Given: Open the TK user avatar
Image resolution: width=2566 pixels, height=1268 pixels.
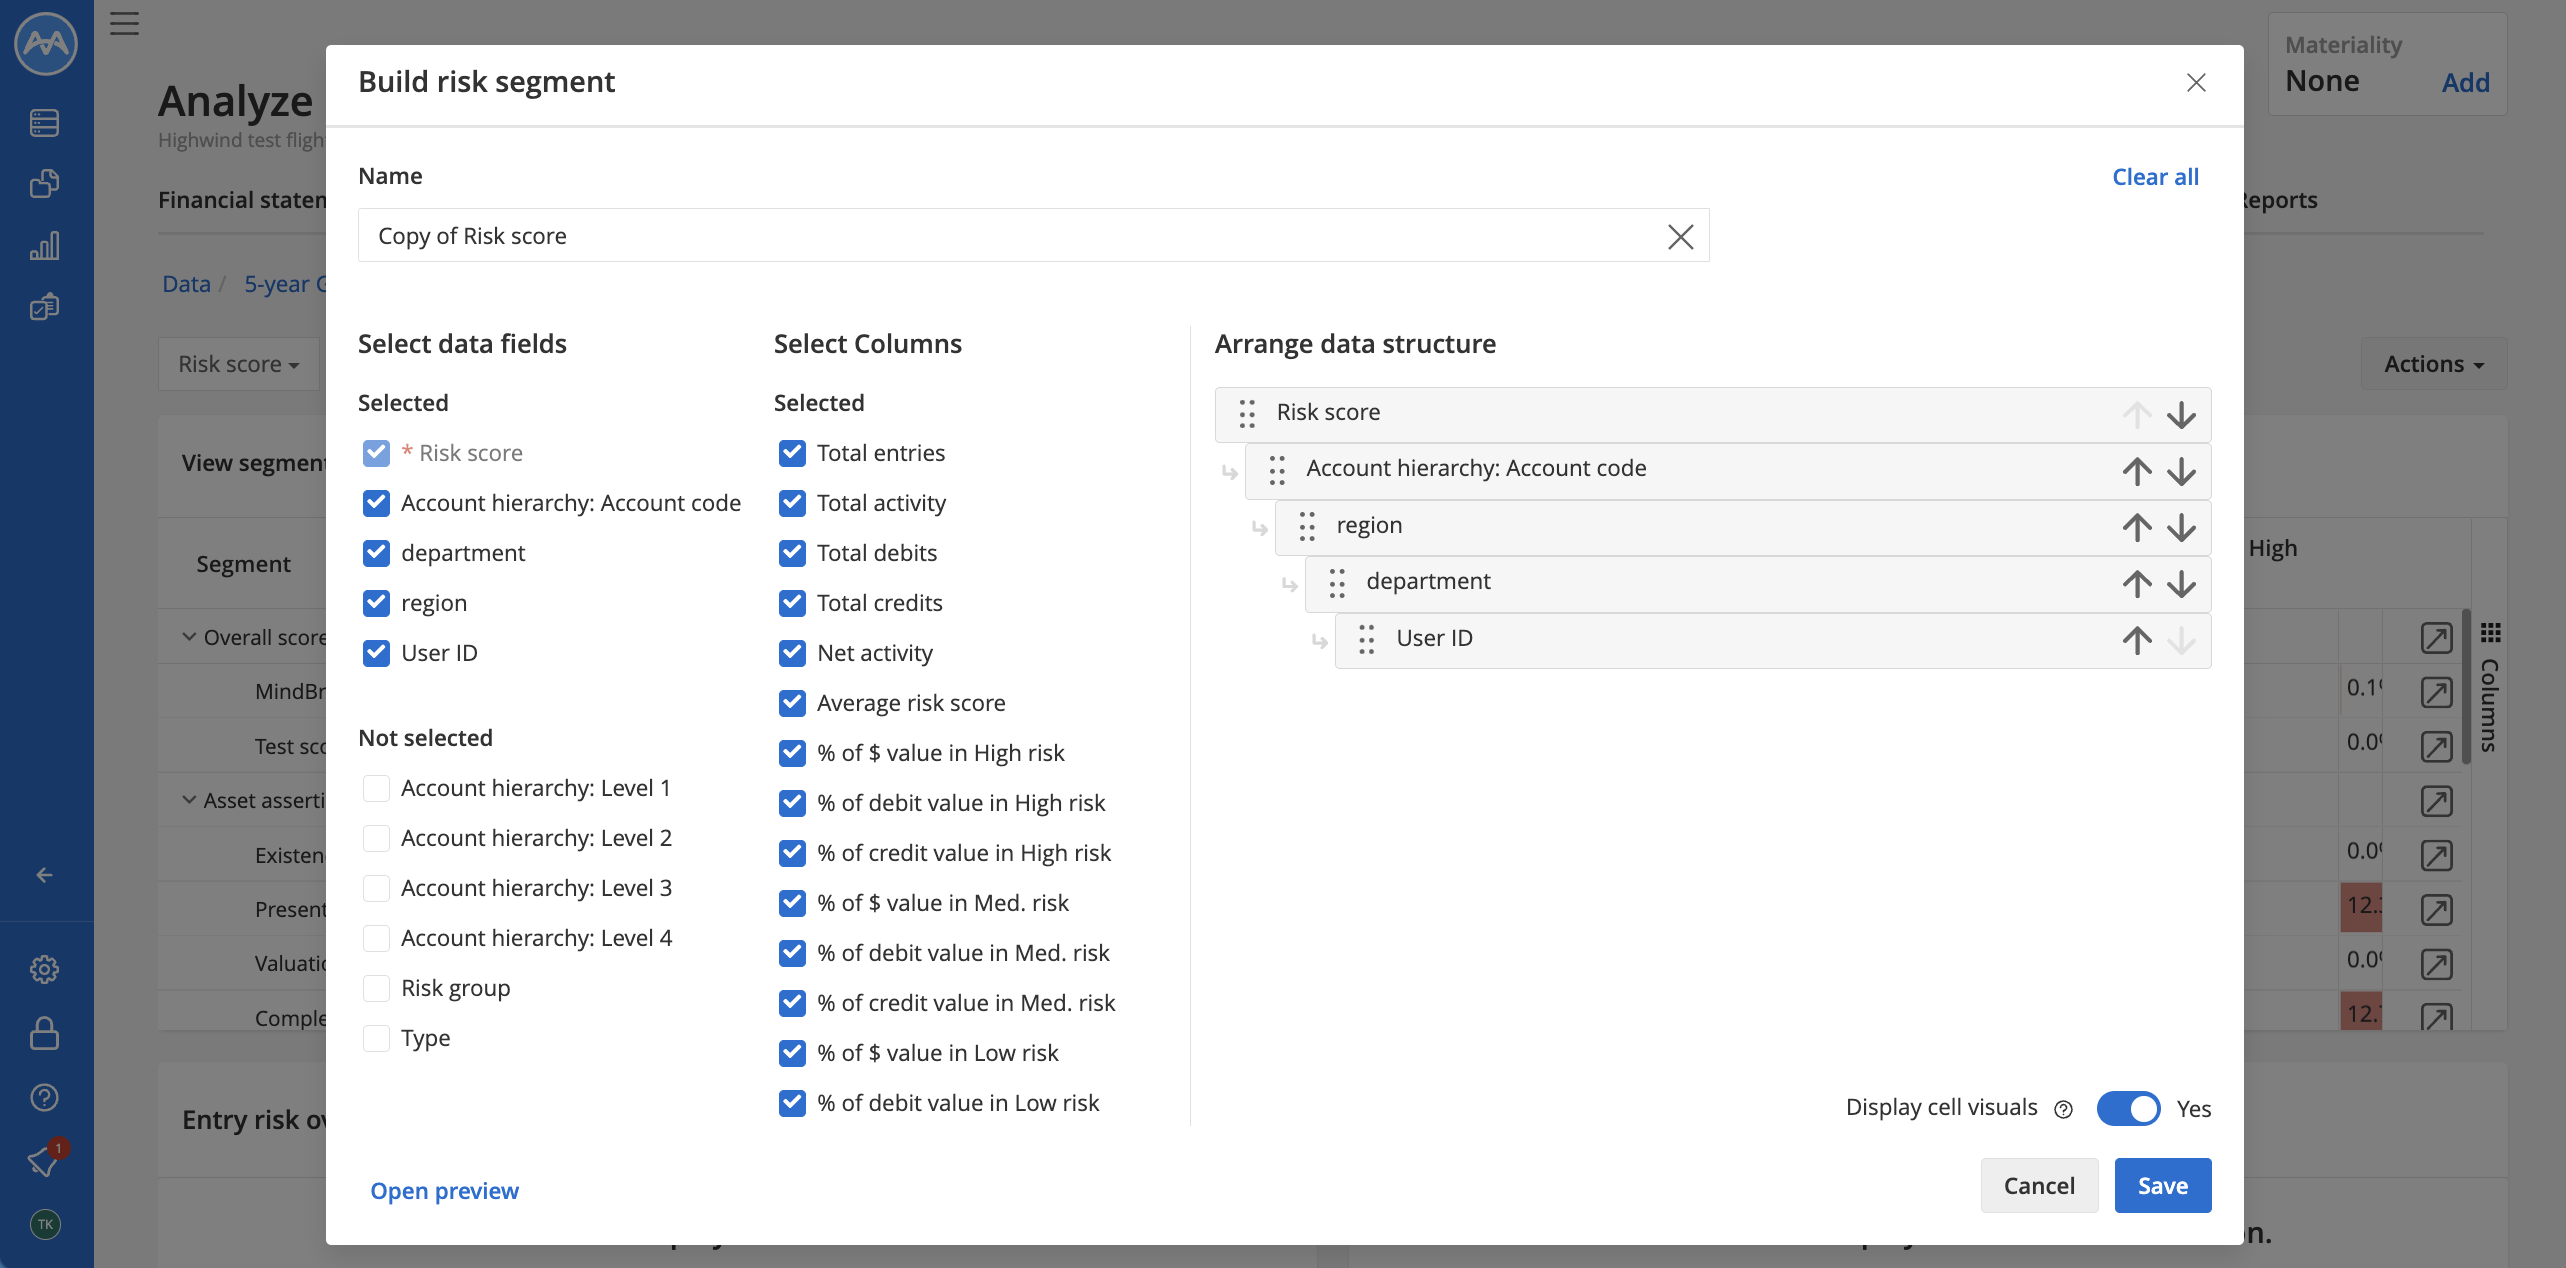Looking at the screenshot, I should (x=45, y=1224).
